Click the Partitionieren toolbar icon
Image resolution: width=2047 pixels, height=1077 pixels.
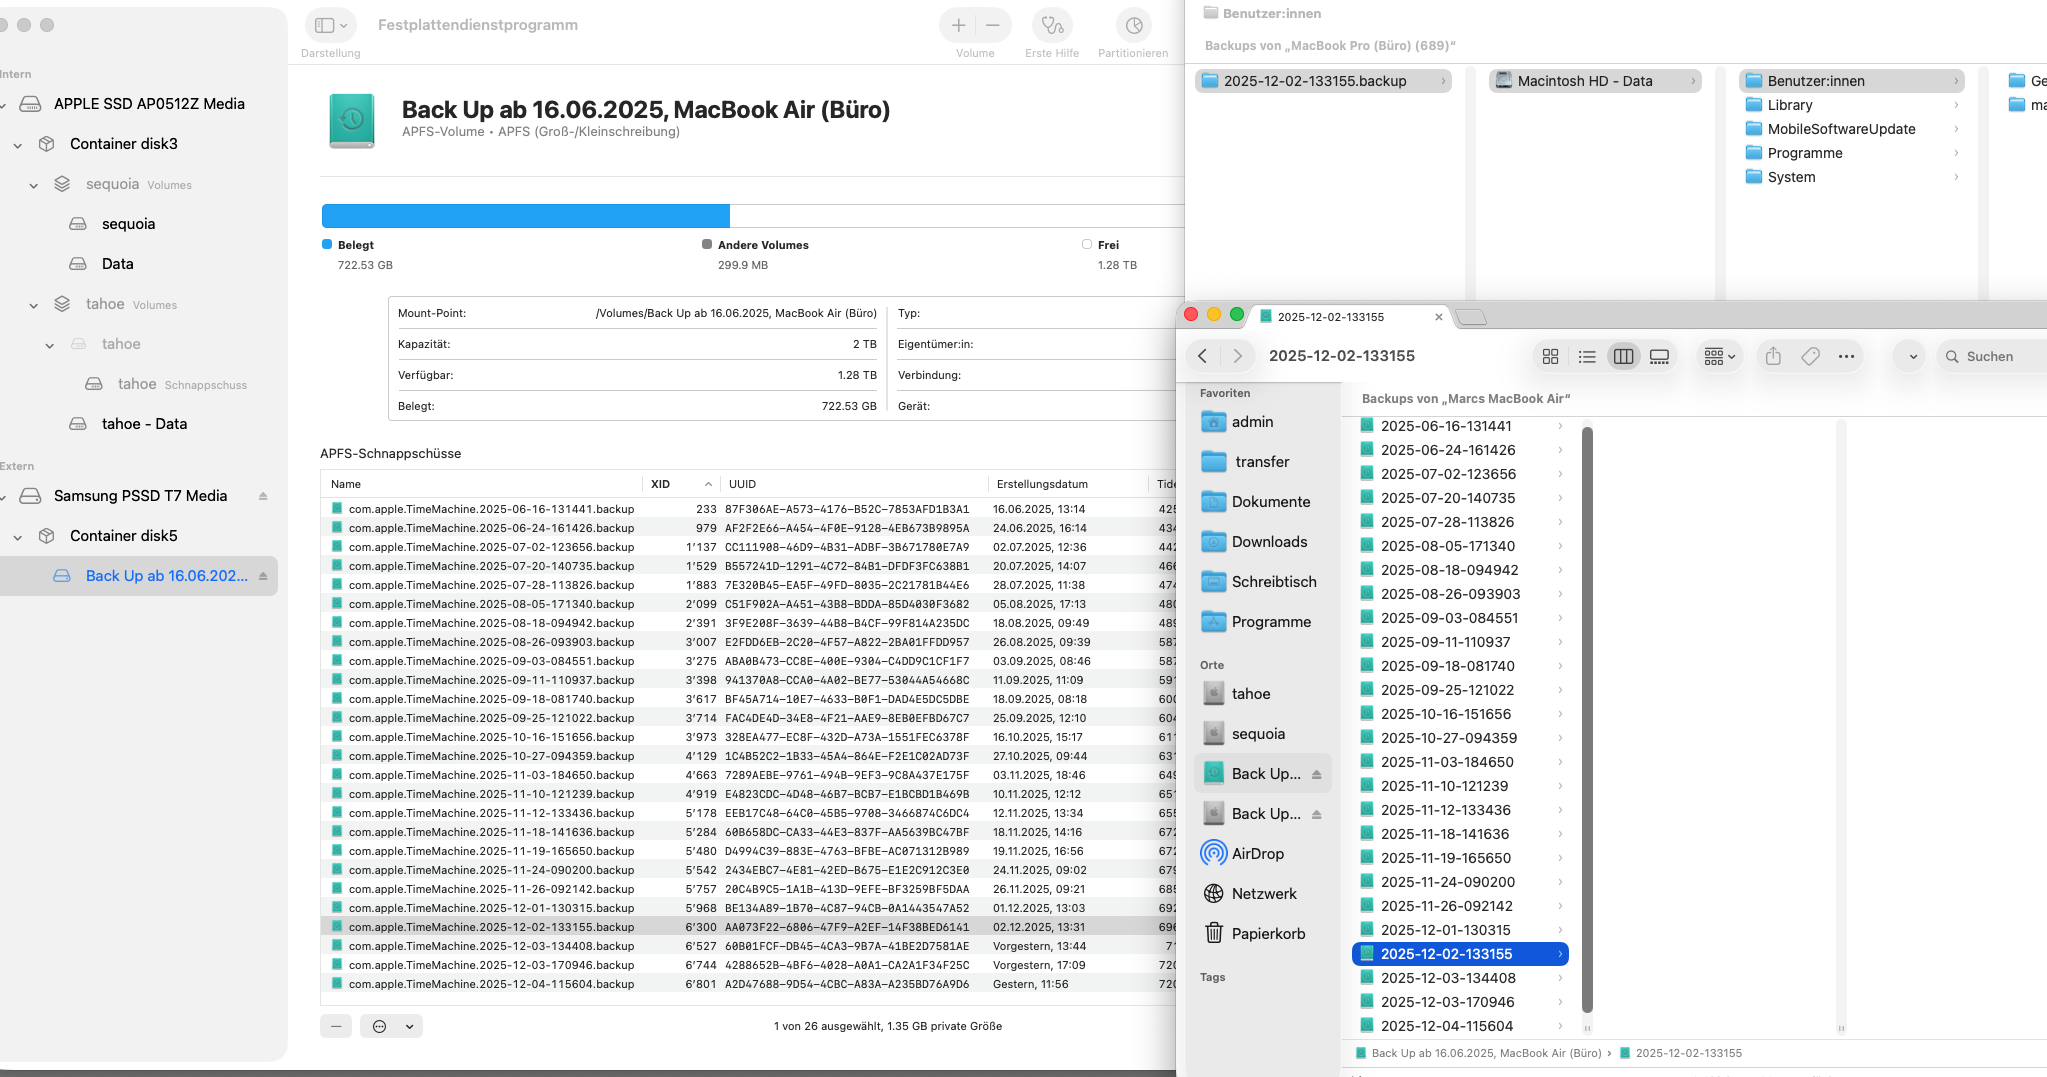tap(1133, 26)
